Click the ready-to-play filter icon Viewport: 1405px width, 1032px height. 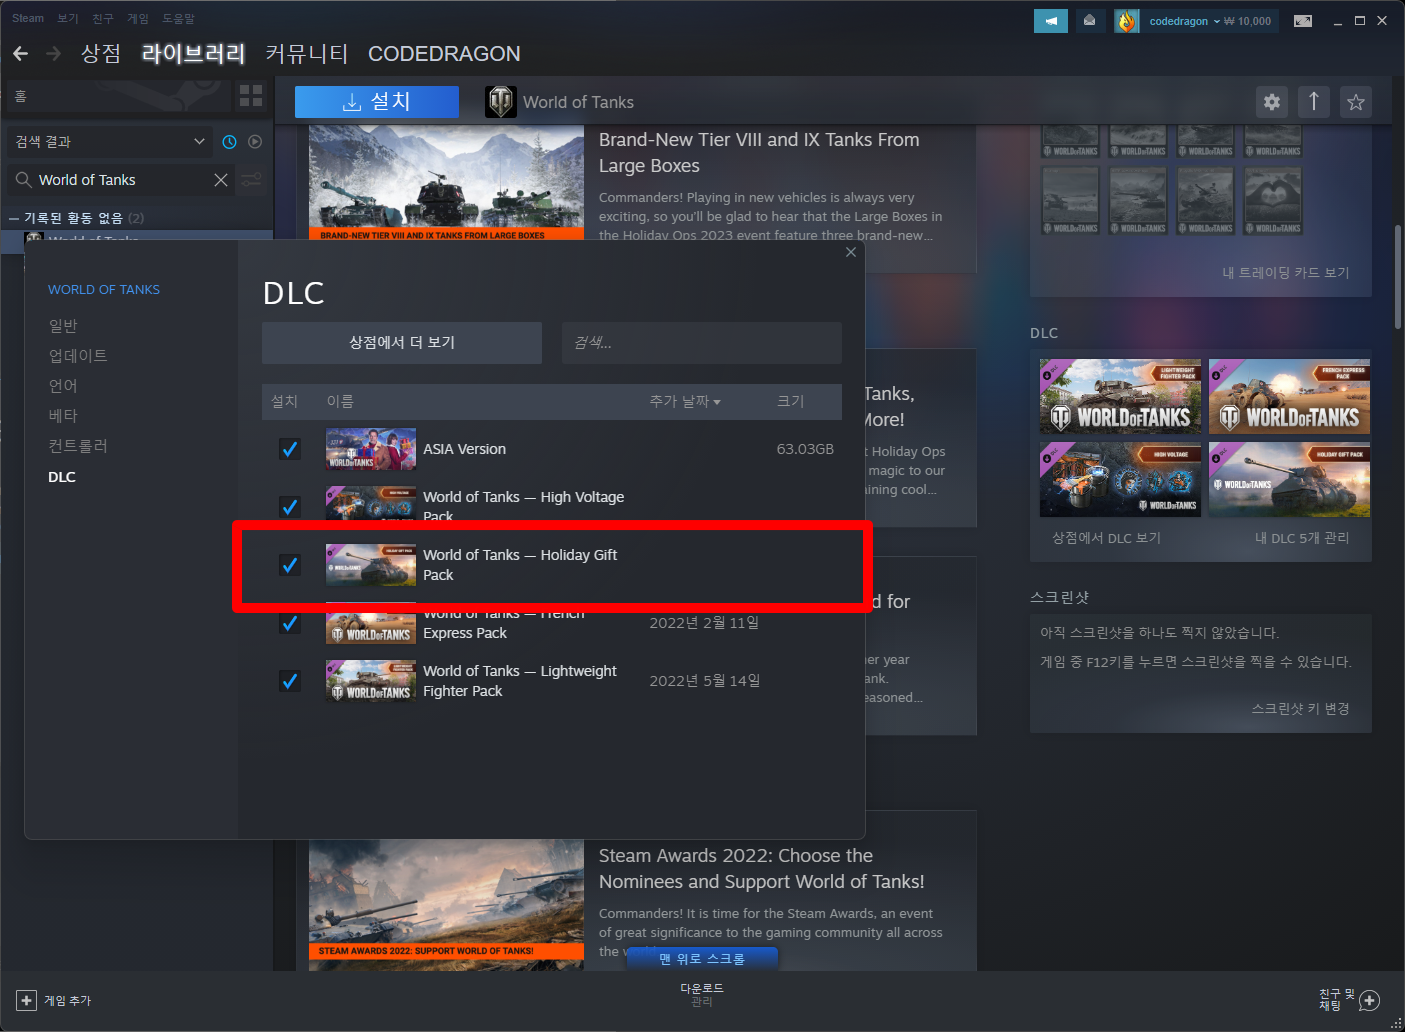coord(255,142)
